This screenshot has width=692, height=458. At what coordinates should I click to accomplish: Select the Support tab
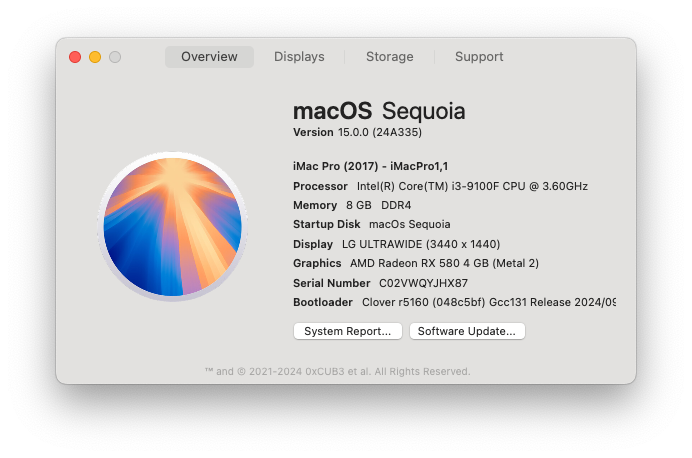click(479, 57)
